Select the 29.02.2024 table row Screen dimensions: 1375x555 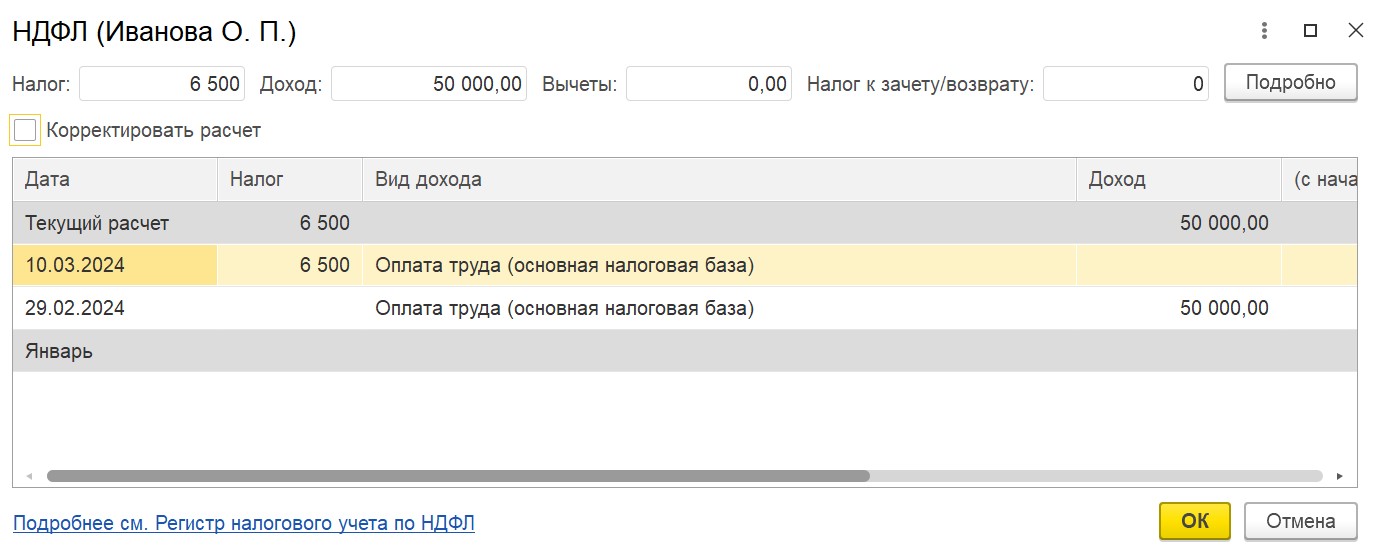685,308
